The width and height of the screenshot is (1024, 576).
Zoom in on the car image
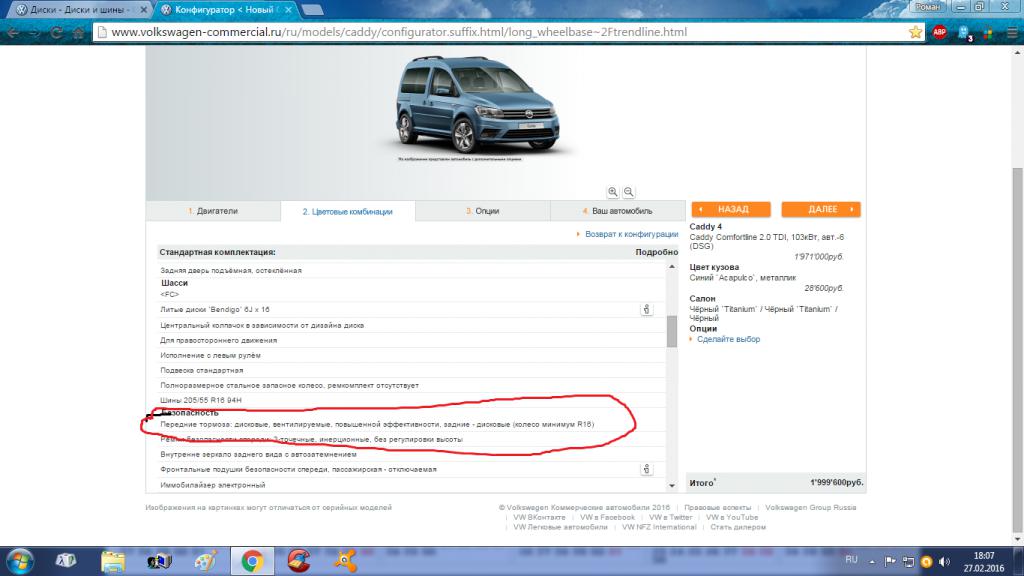pos(613,191)
